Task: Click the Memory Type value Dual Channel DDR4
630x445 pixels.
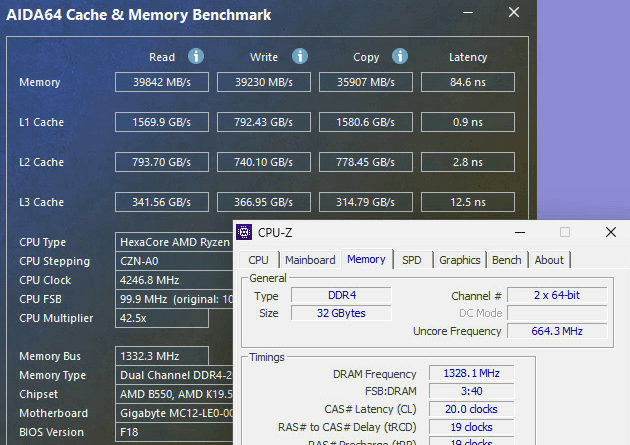Action: coord(174,375)
